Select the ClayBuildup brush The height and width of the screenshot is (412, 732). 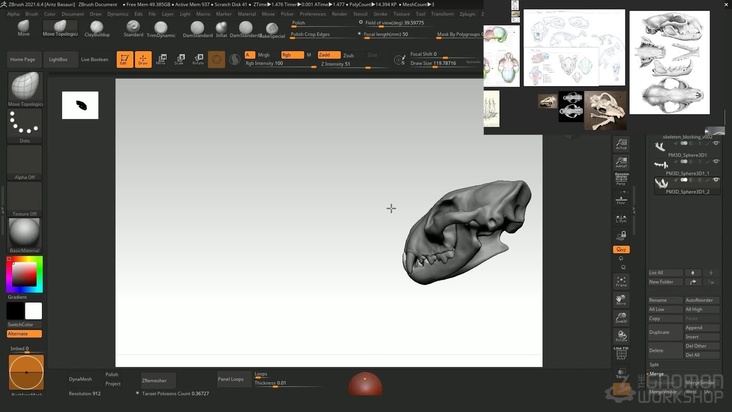click(x=97, y=29)
